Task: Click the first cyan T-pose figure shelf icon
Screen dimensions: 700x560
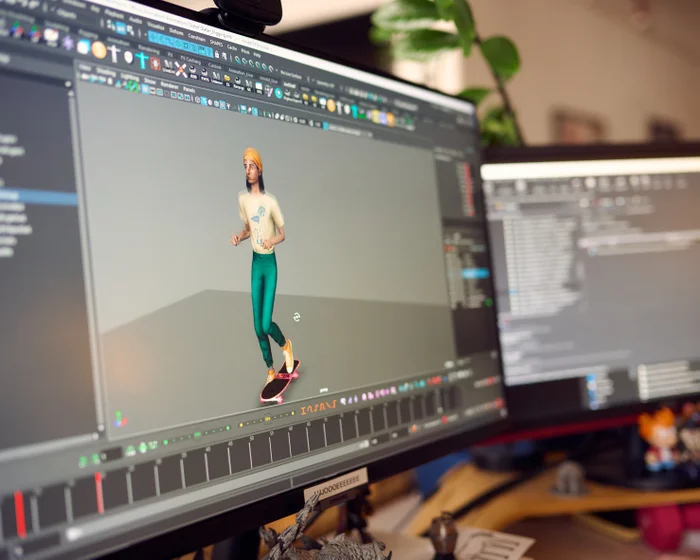Action: (x=142, y=61)
